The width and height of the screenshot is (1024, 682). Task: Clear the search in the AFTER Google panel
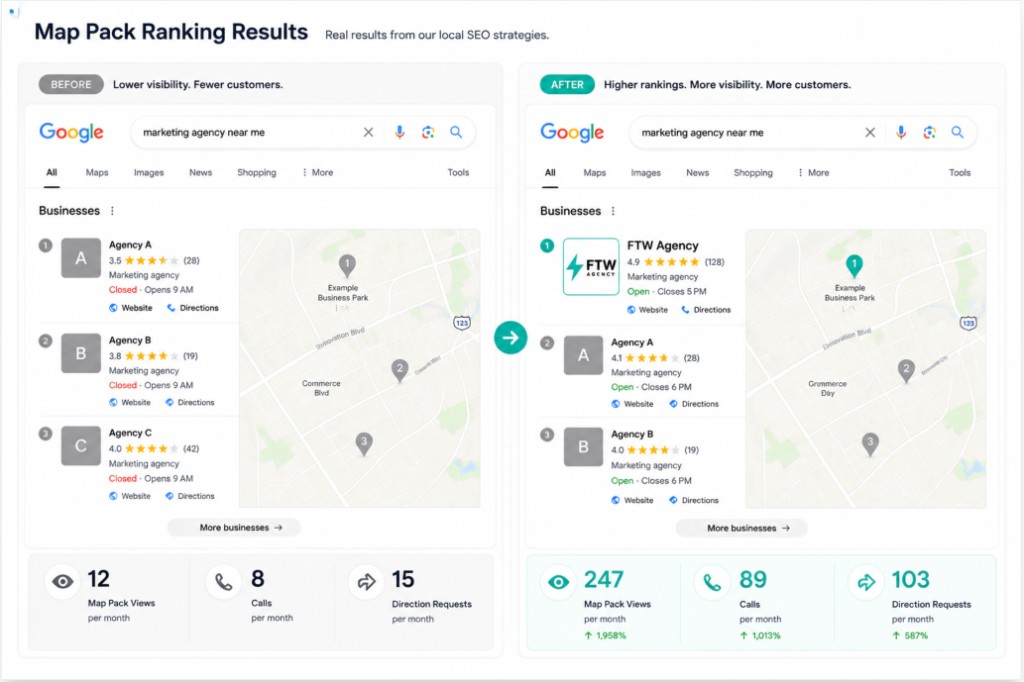[870, 133]
